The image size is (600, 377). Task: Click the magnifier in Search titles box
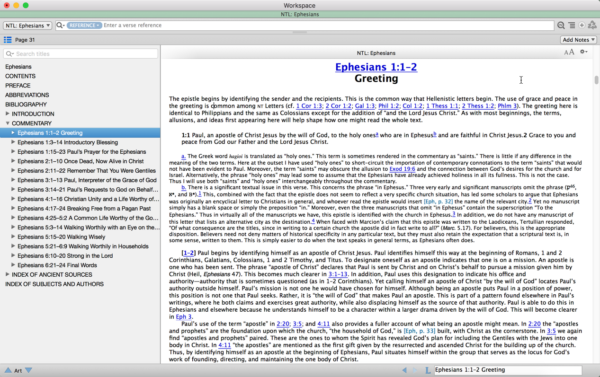10,54
